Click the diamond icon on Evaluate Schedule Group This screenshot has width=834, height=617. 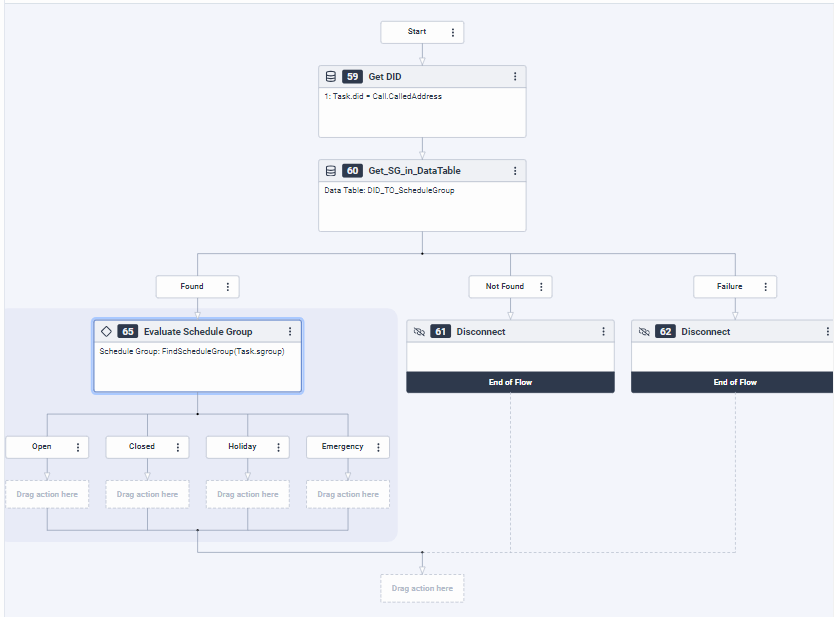click(106, 331)
